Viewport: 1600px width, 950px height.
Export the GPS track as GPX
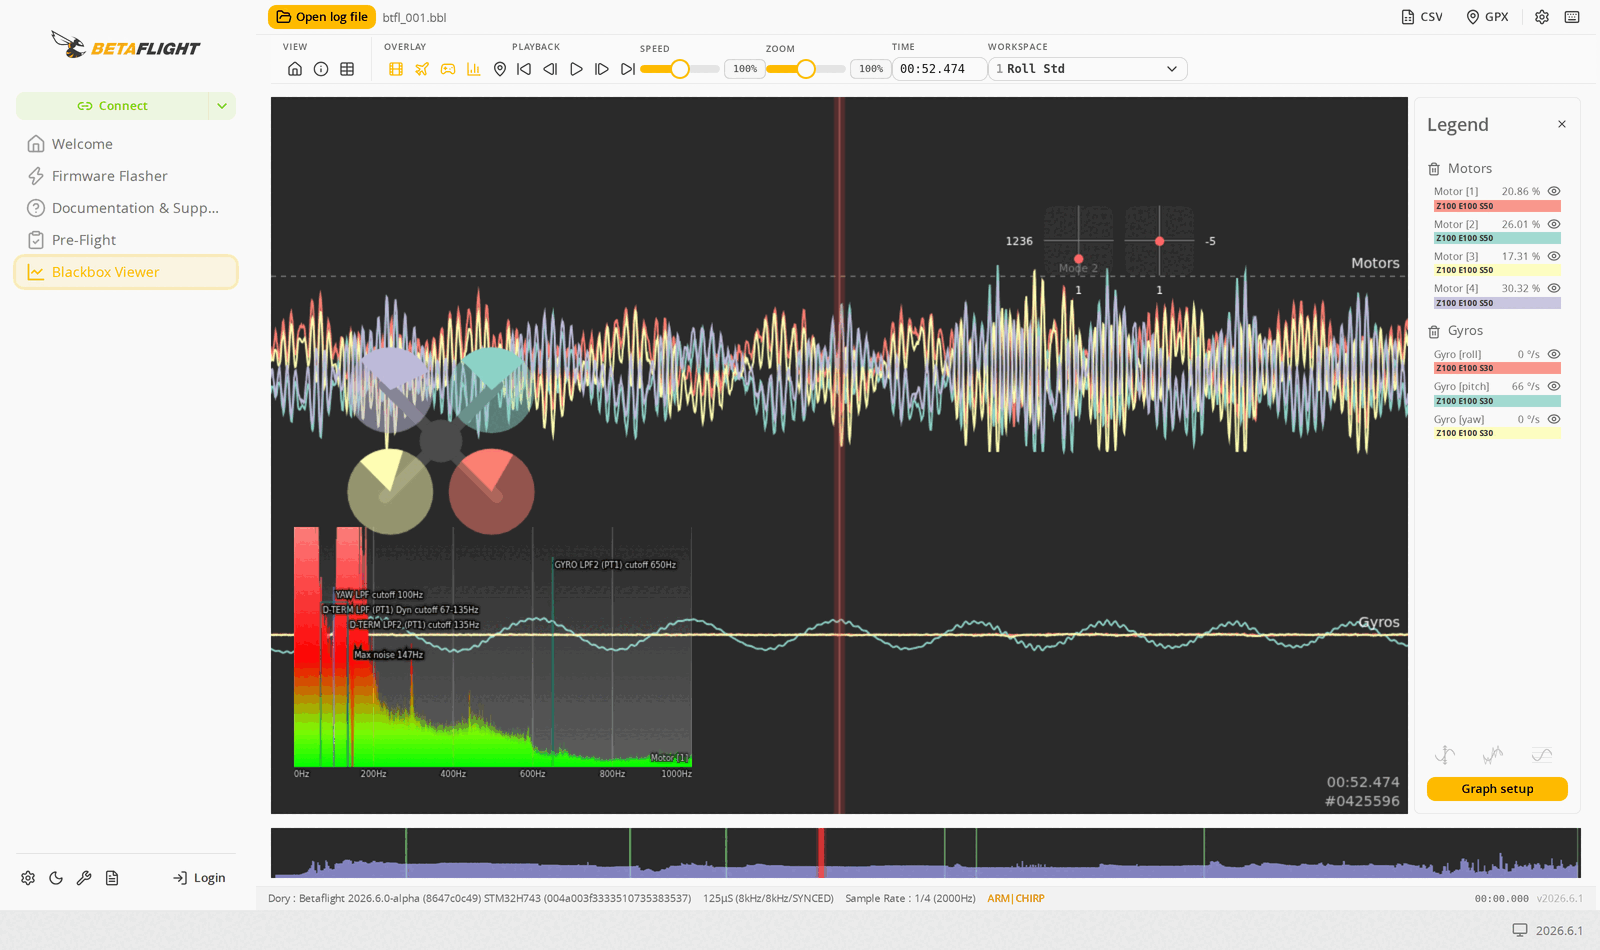pyautogui.click(x=1488, y=17)
